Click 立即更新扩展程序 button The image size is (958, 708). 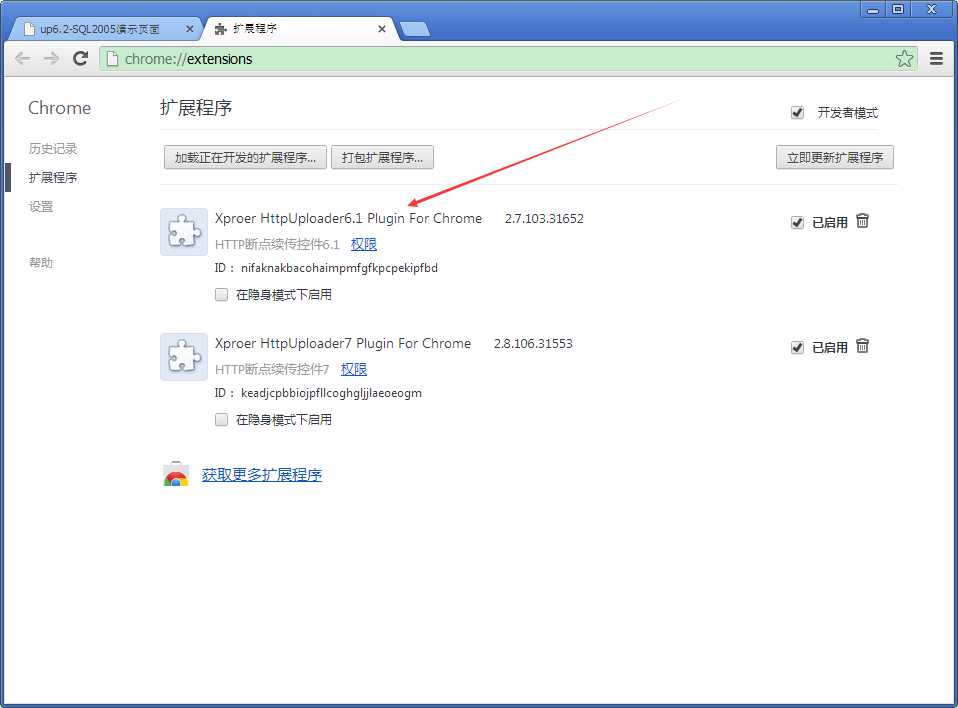pos(835,158)
